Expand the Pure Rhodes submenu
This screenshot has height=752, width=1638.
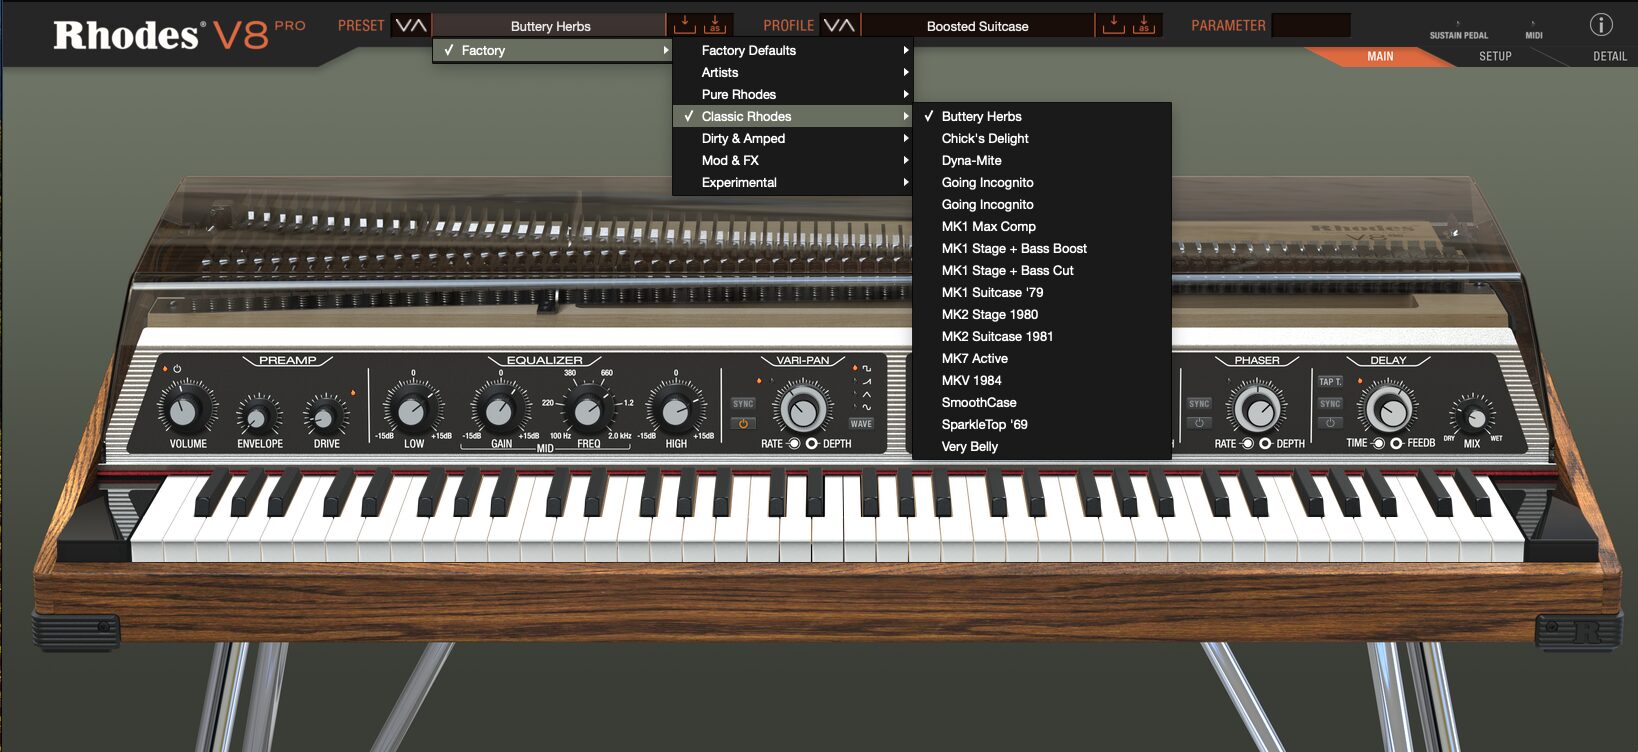(793, 94)
